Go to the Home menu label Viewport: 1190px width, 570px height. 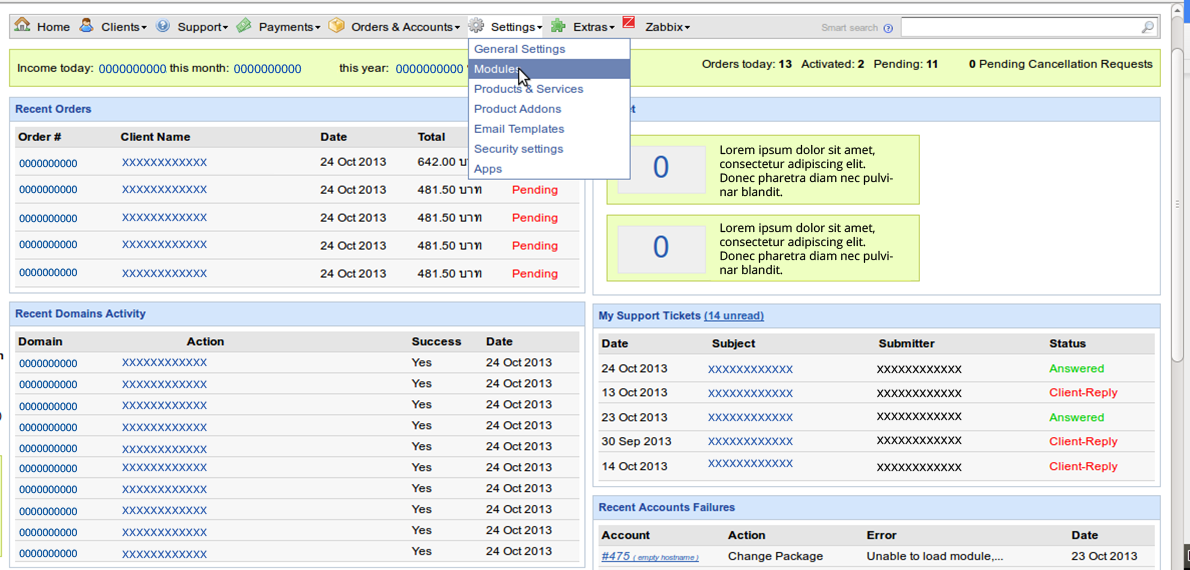click(53, 27)
